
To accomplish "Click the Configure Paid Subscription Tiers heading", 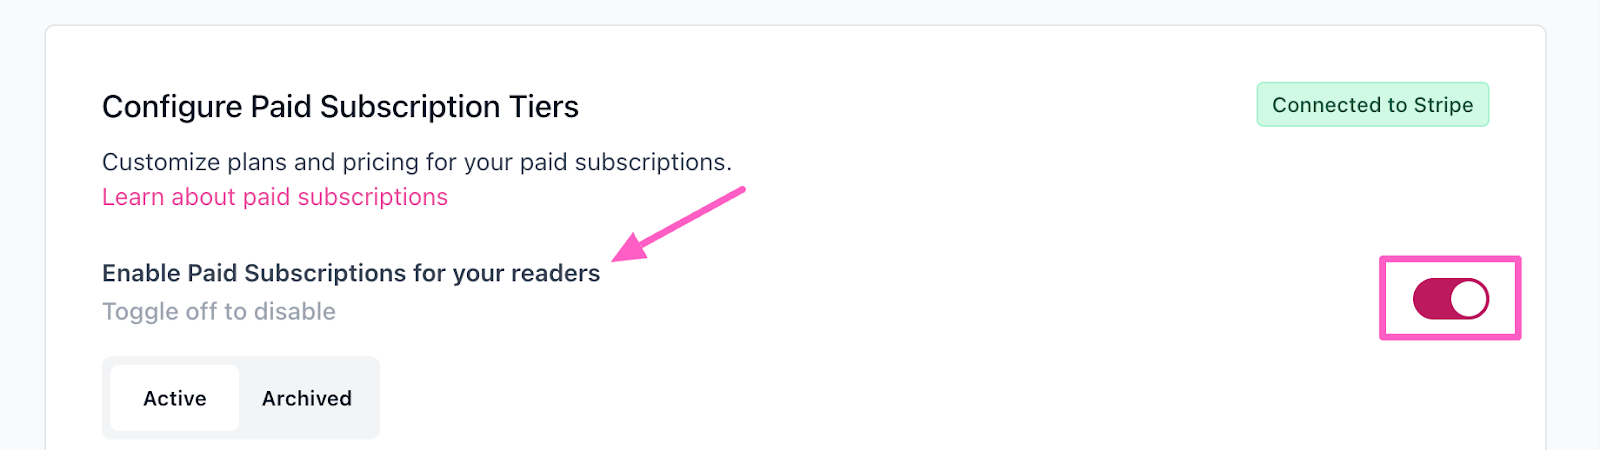I will click(x=340, y=107).
